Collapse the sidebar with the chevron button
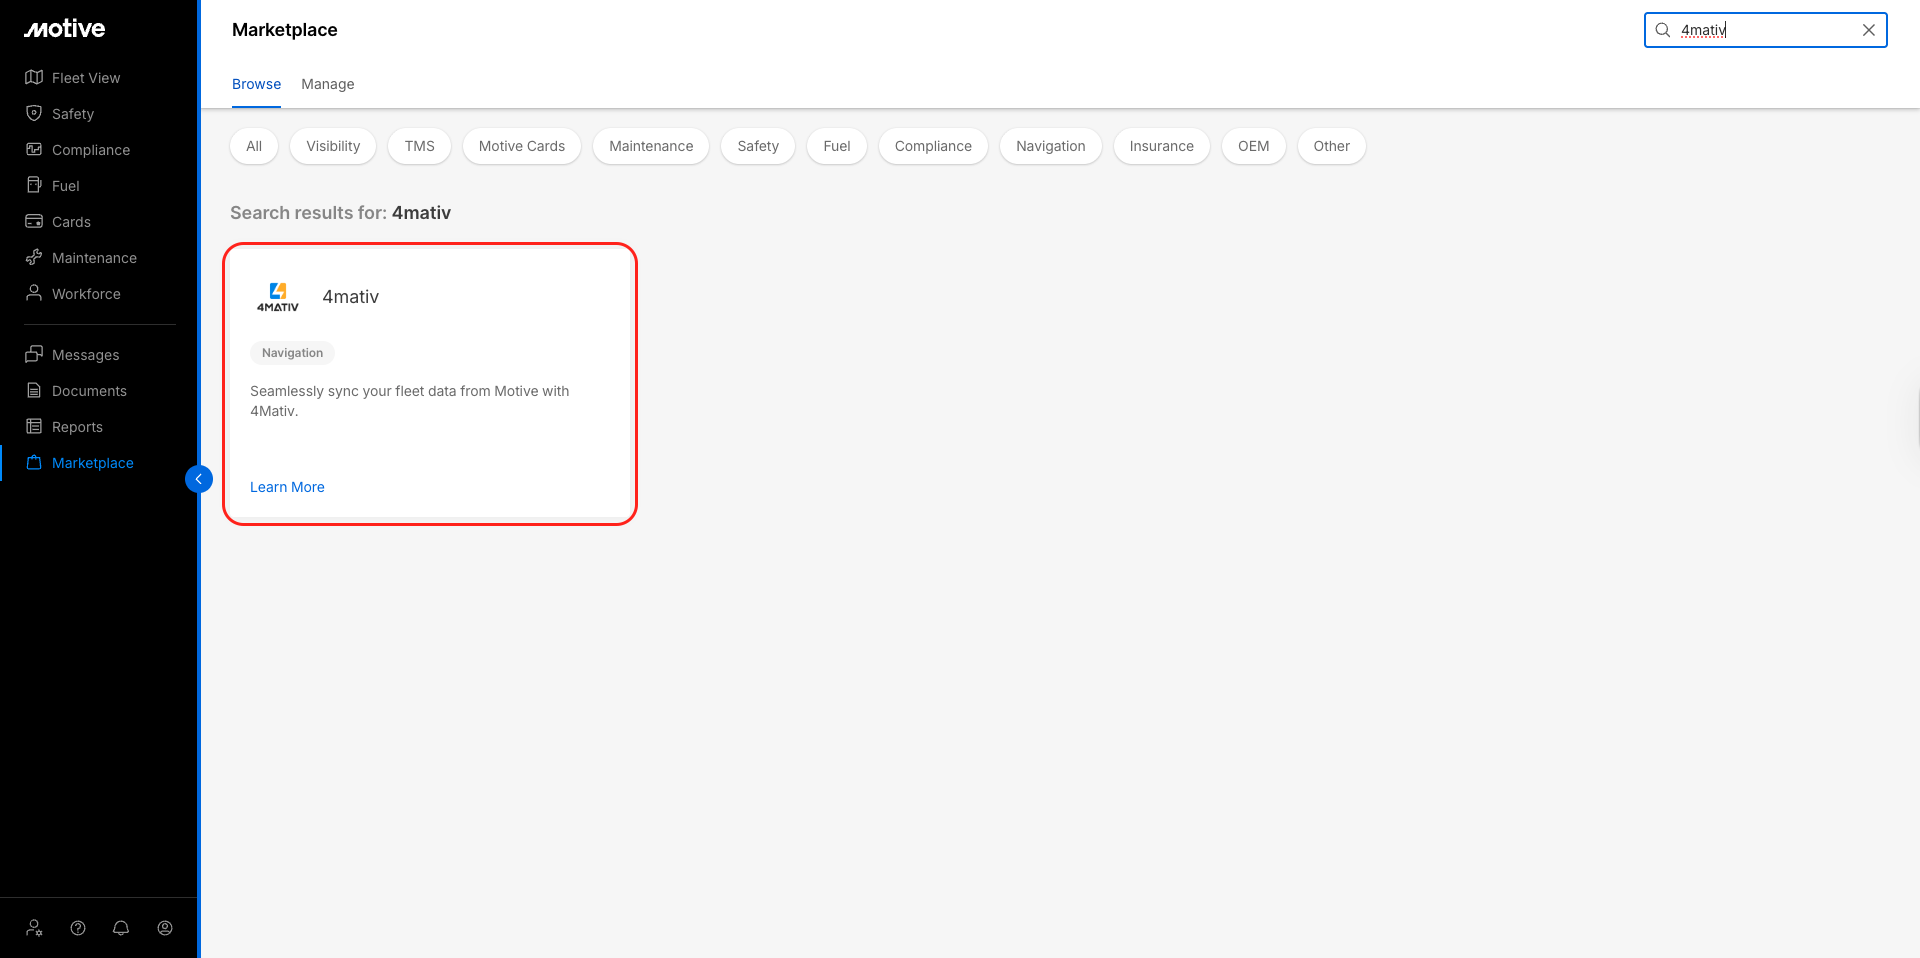 click(199, 479)
